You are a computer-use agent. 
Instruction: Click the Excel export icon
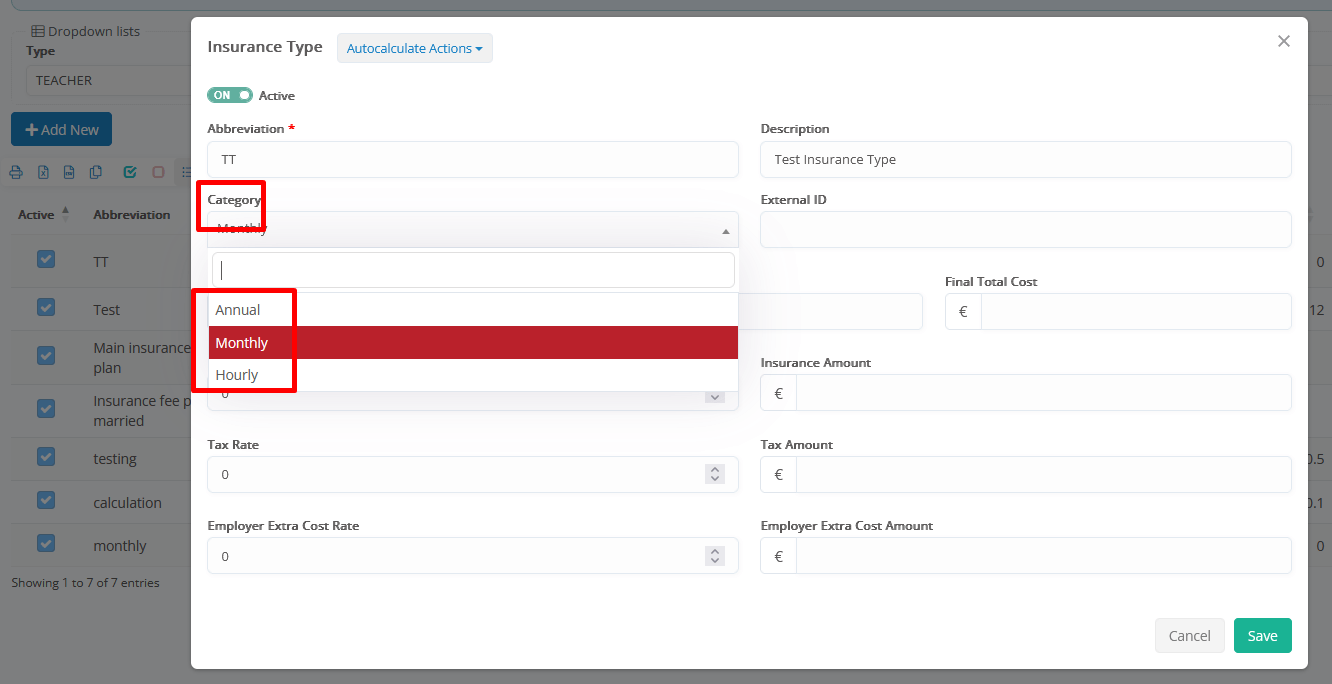click(x=43, y=172)
